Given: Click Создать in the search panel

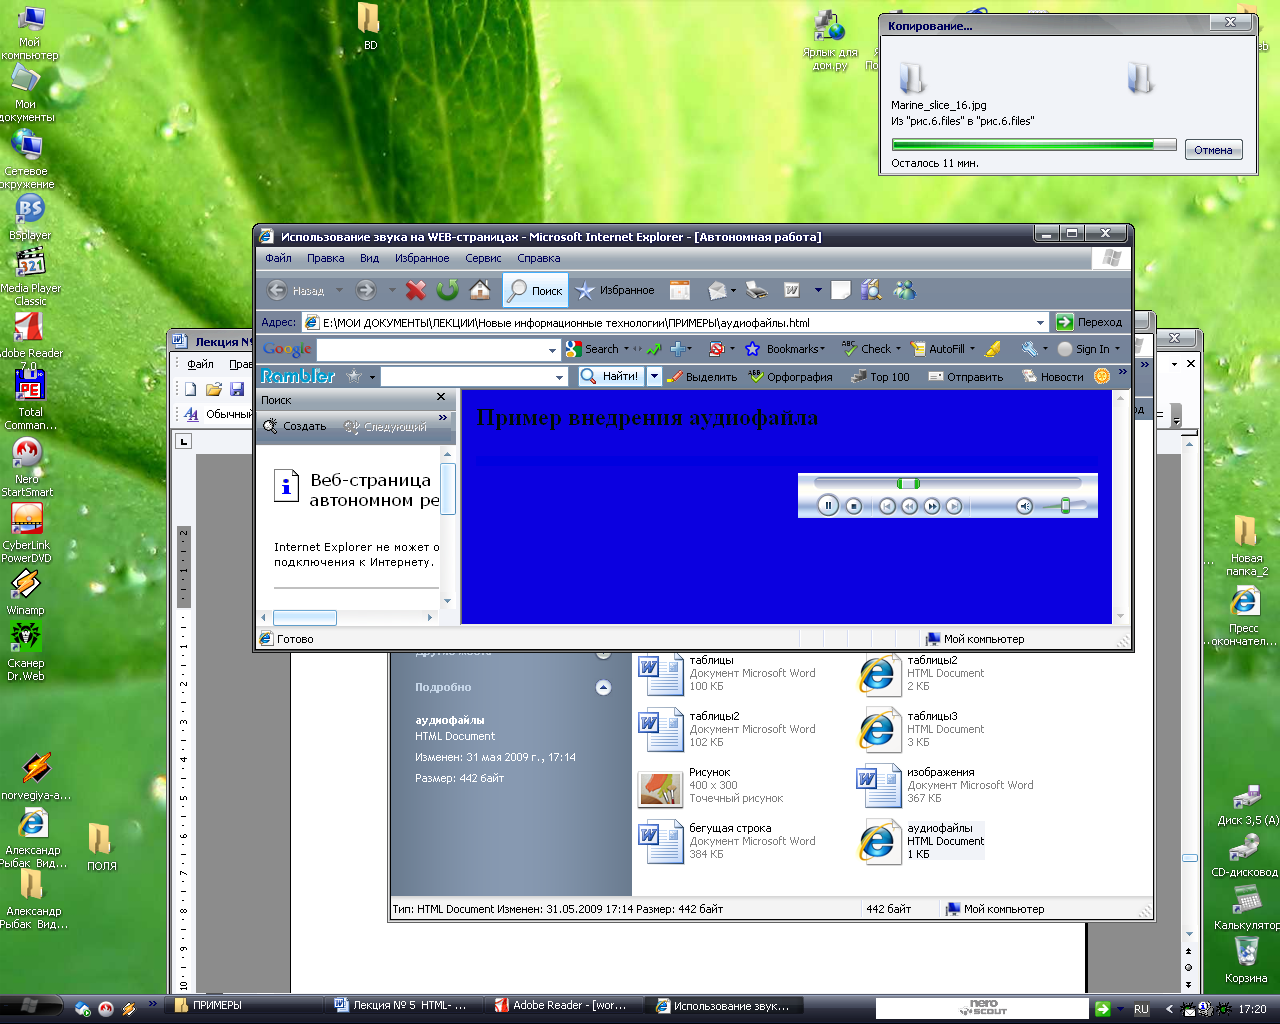Looking at the screenshot, I should pos(295,426).
